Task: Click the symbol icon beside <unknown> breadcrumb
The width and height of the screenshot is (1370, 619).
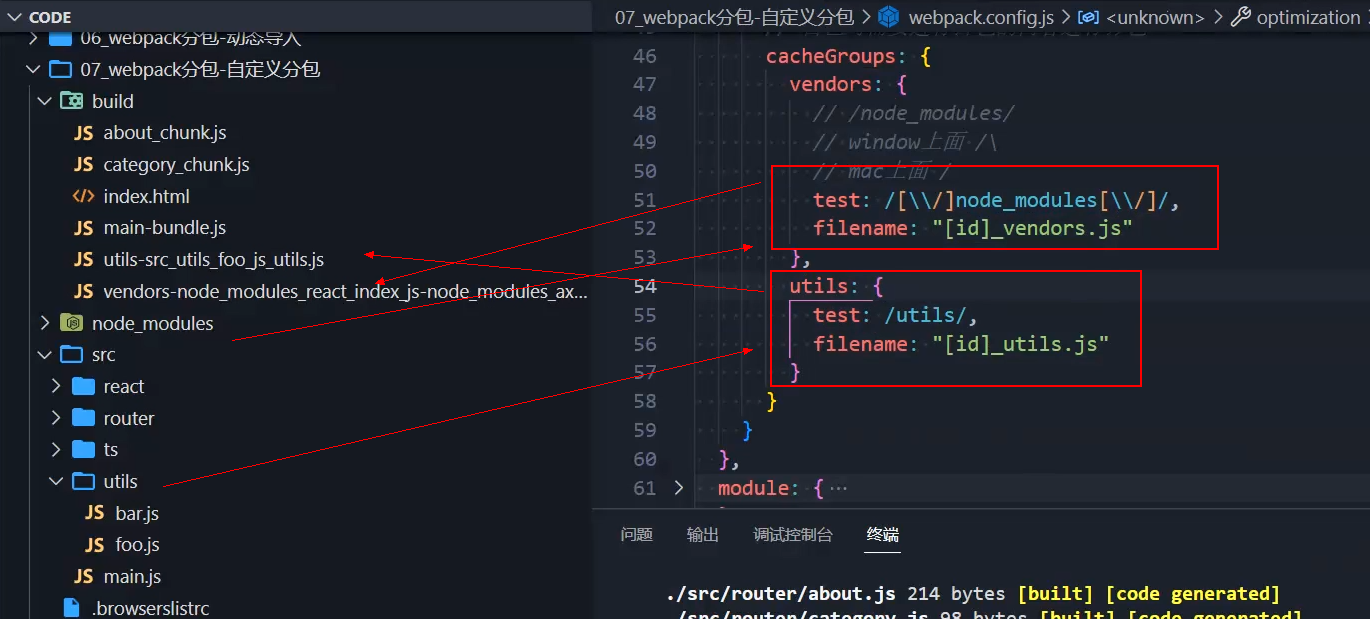Action: point(1089,17)
